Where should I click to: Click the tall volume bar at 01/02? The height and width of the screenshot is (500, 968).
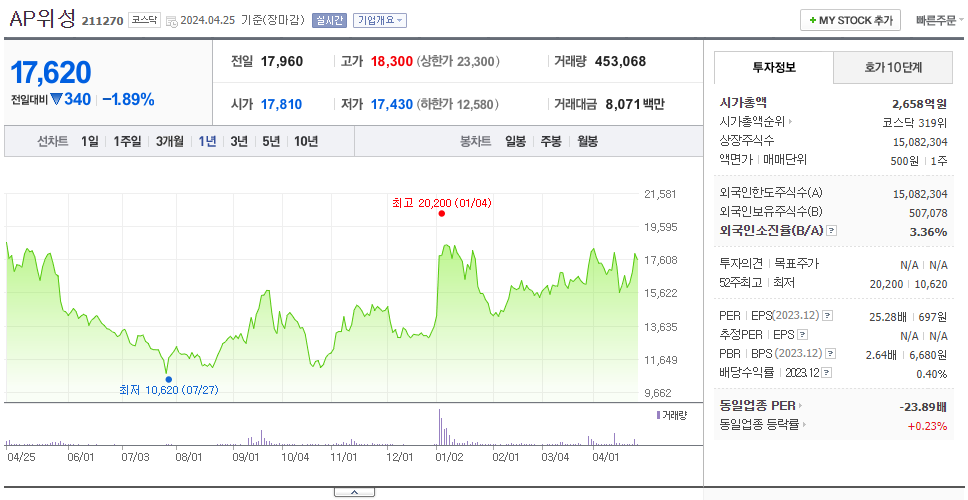click(x=439, y=427)
